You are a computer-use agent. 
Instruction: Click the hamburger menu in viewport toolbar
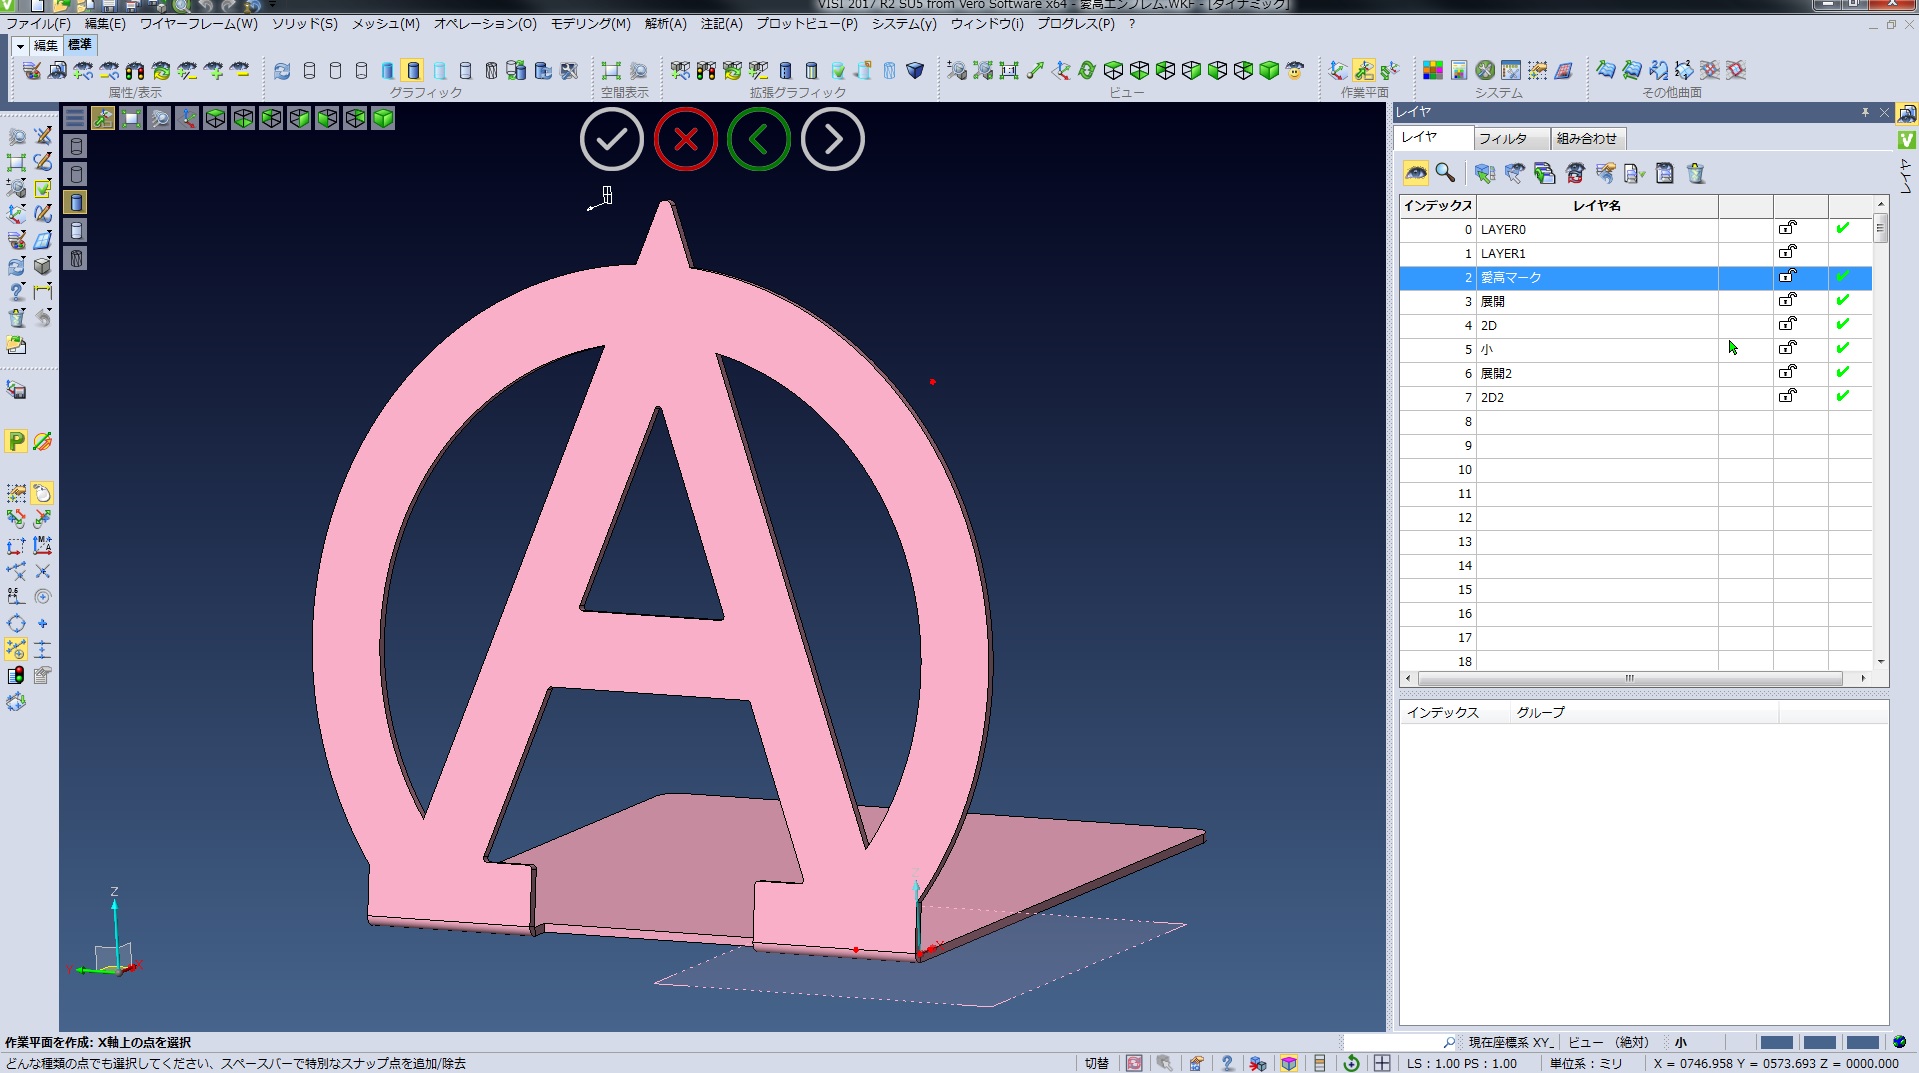pos(75,118)
